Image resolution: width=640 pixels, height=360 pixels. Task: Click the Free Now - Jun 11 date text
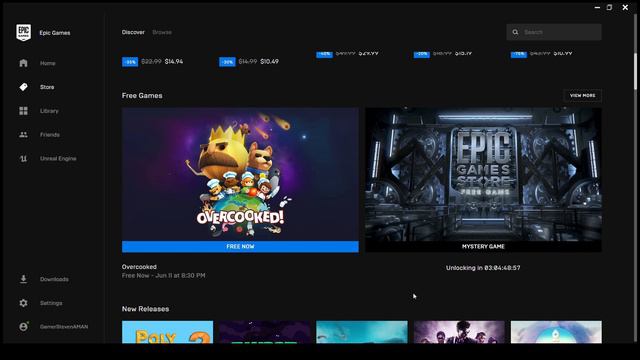pyautogui.click(x=163, y=276)
